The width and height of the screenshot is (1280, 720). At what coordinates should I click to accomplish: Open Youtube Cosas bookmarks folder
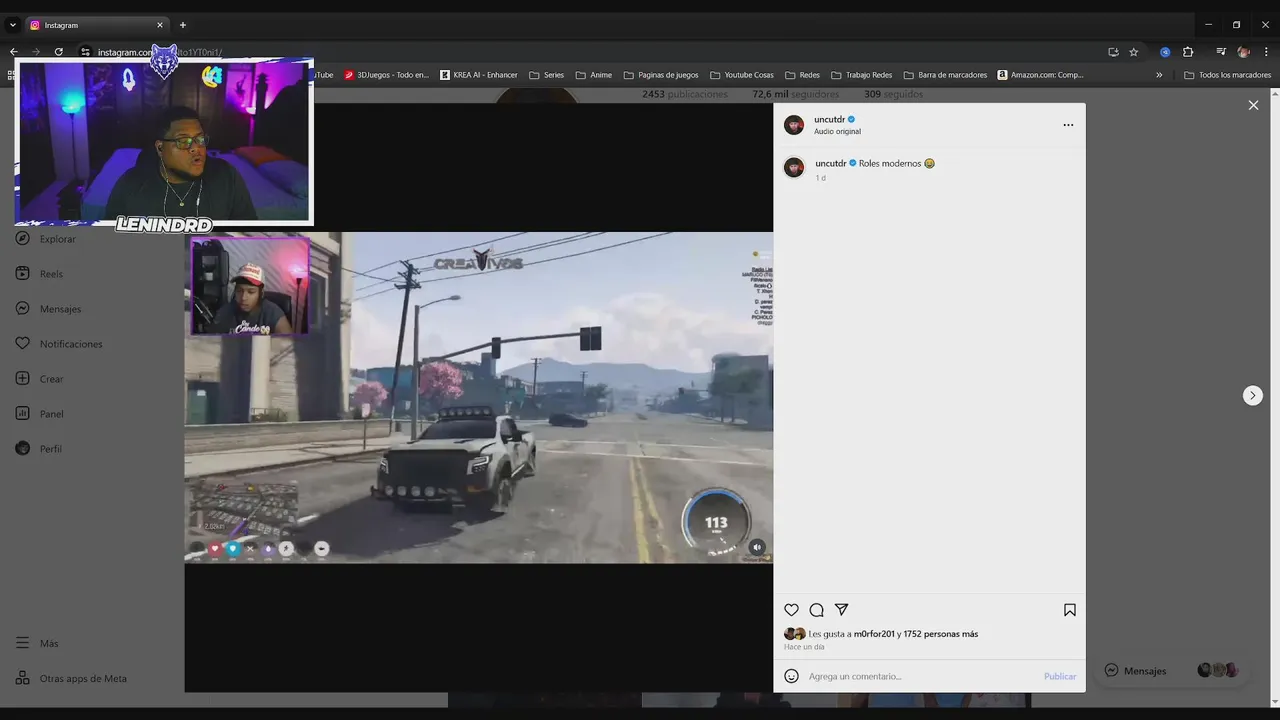[742, 75]
